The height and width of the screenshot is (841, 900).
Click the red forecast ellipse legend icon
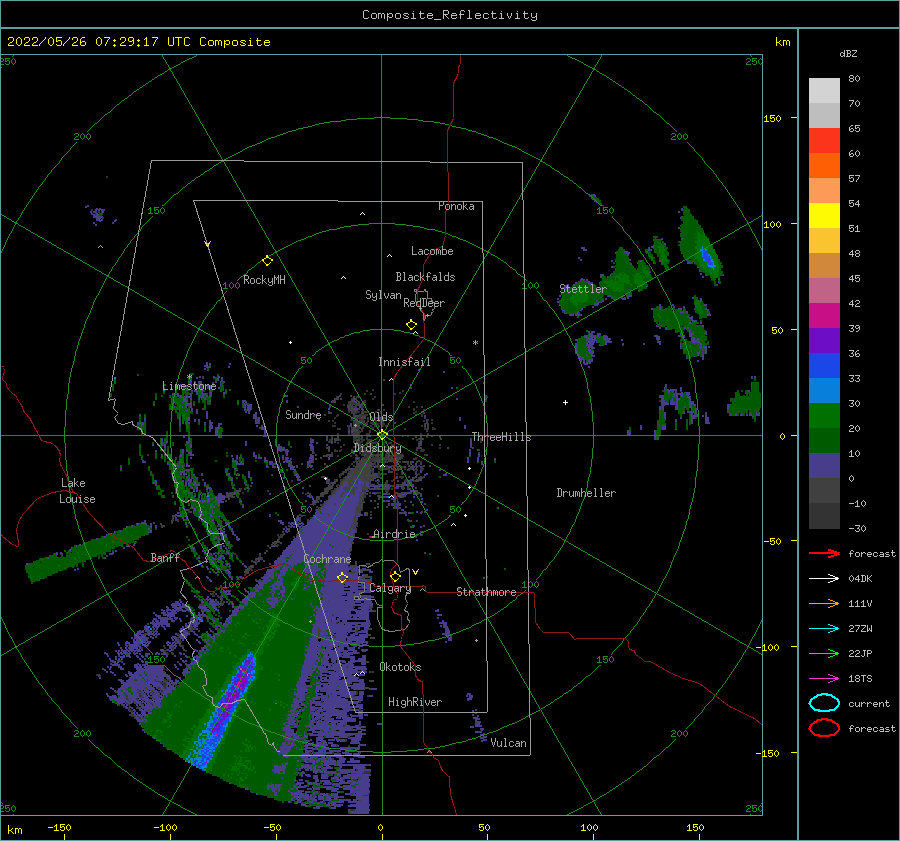[824, 728]
